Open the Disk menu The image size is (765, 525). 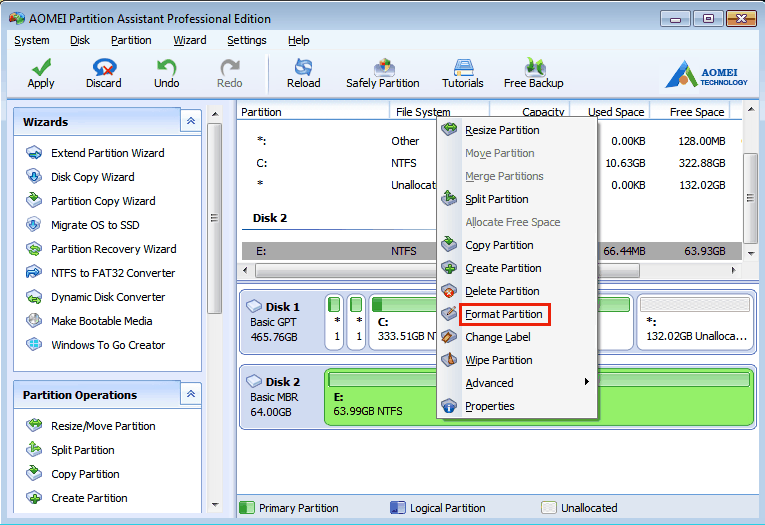pyautogui.click(x=80, y=40)
